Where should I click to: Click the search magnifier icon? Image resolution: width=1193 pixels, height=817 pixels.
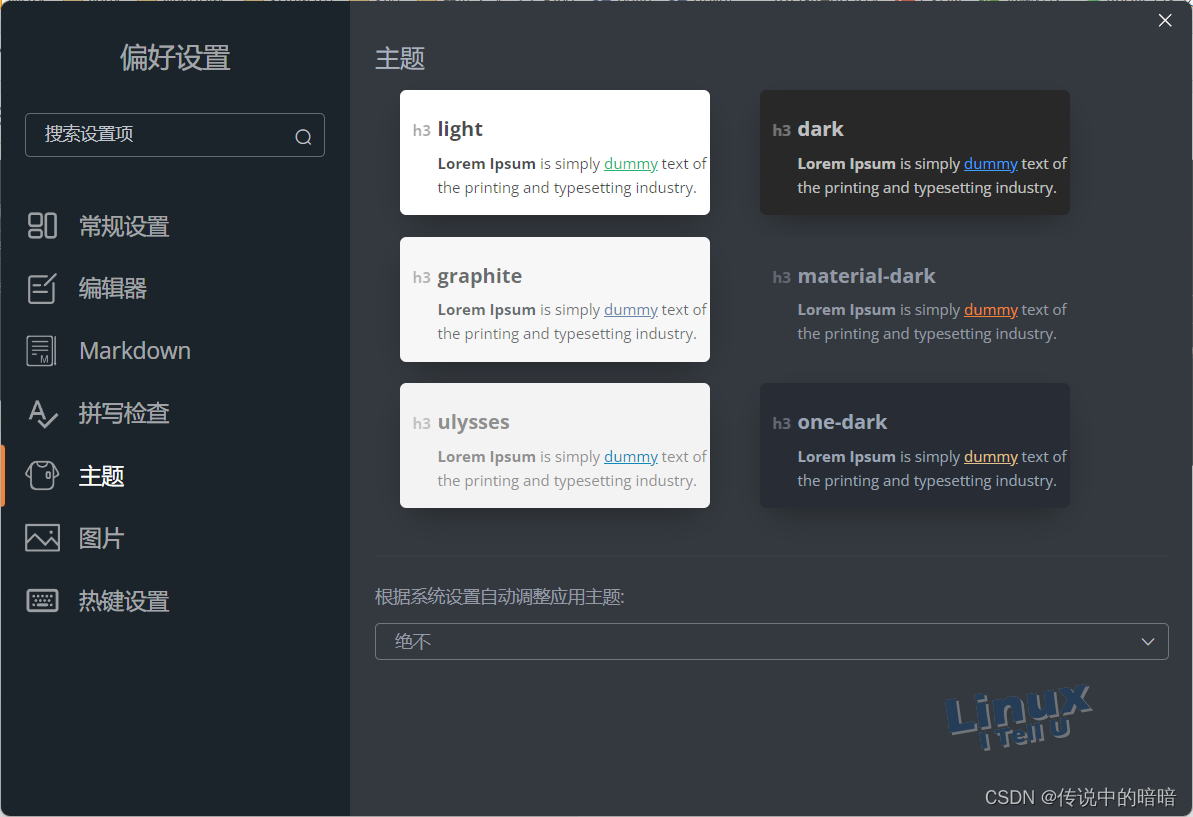[x=304, y=137]
